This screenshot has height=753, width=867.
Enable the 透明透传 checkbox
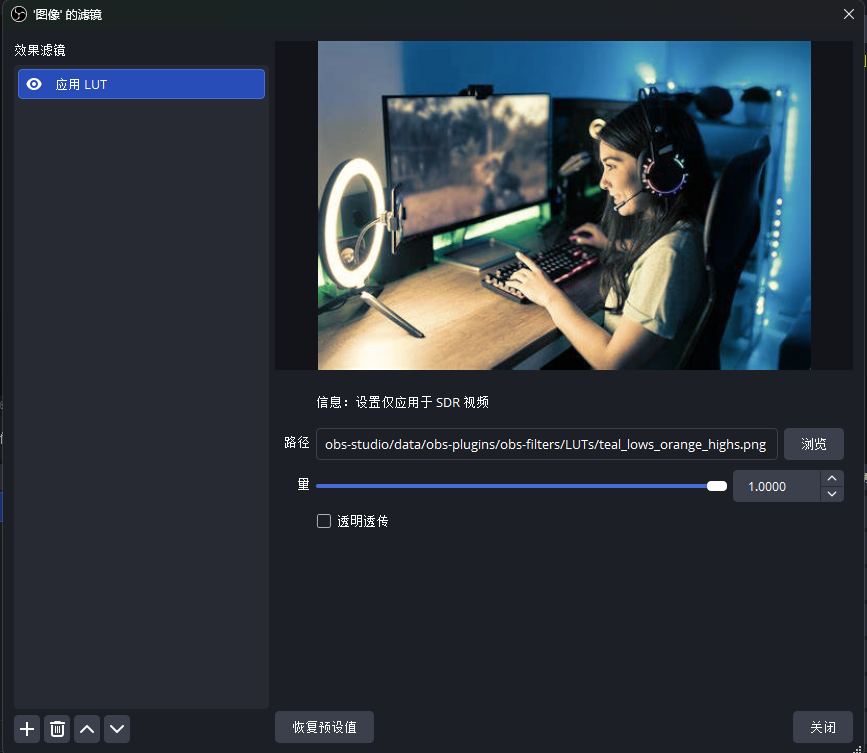tap(324, 521)
